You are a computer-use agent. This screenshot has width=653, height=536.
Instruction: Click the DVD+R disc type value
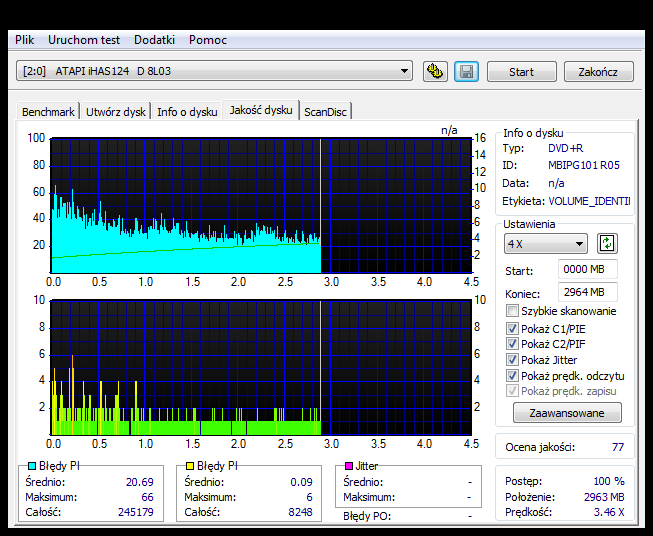pos(565,148)
